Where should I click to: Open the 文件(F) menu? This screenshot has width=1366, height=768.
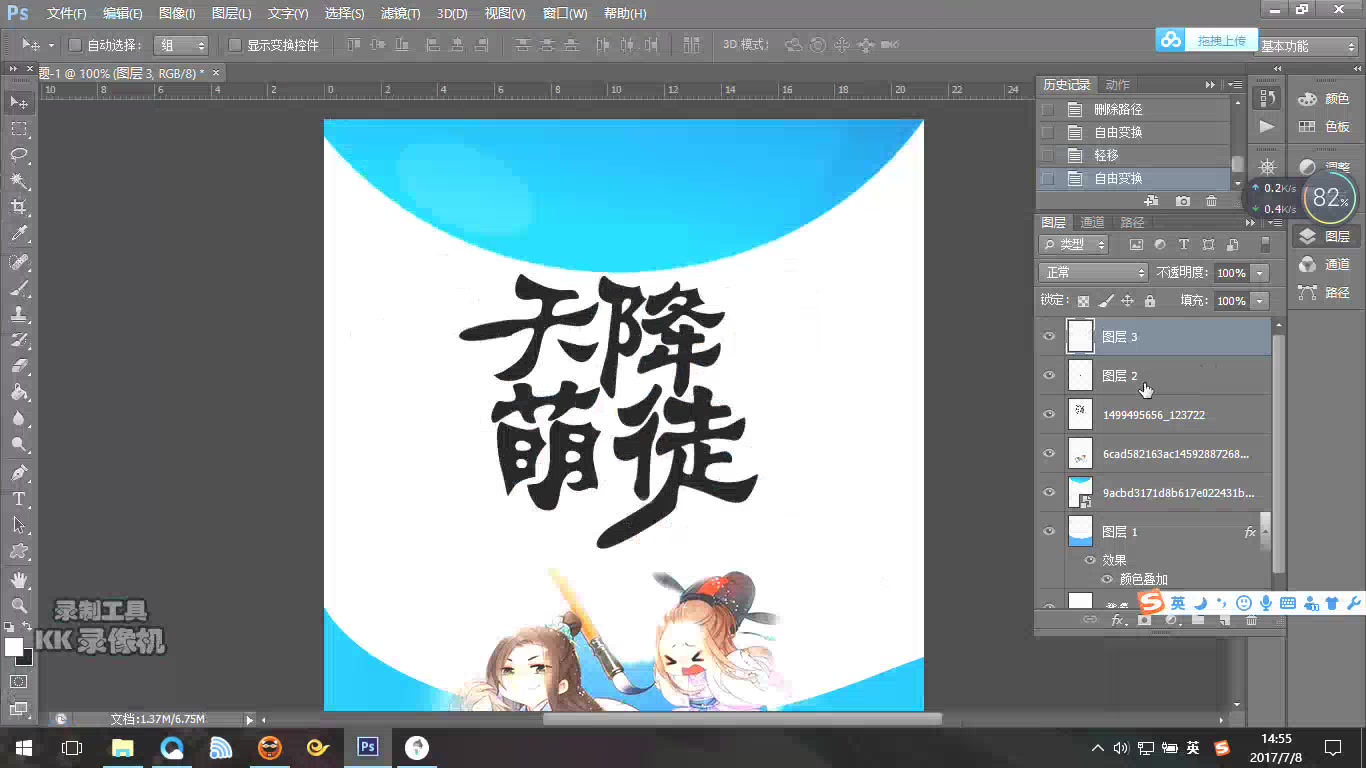67,14
